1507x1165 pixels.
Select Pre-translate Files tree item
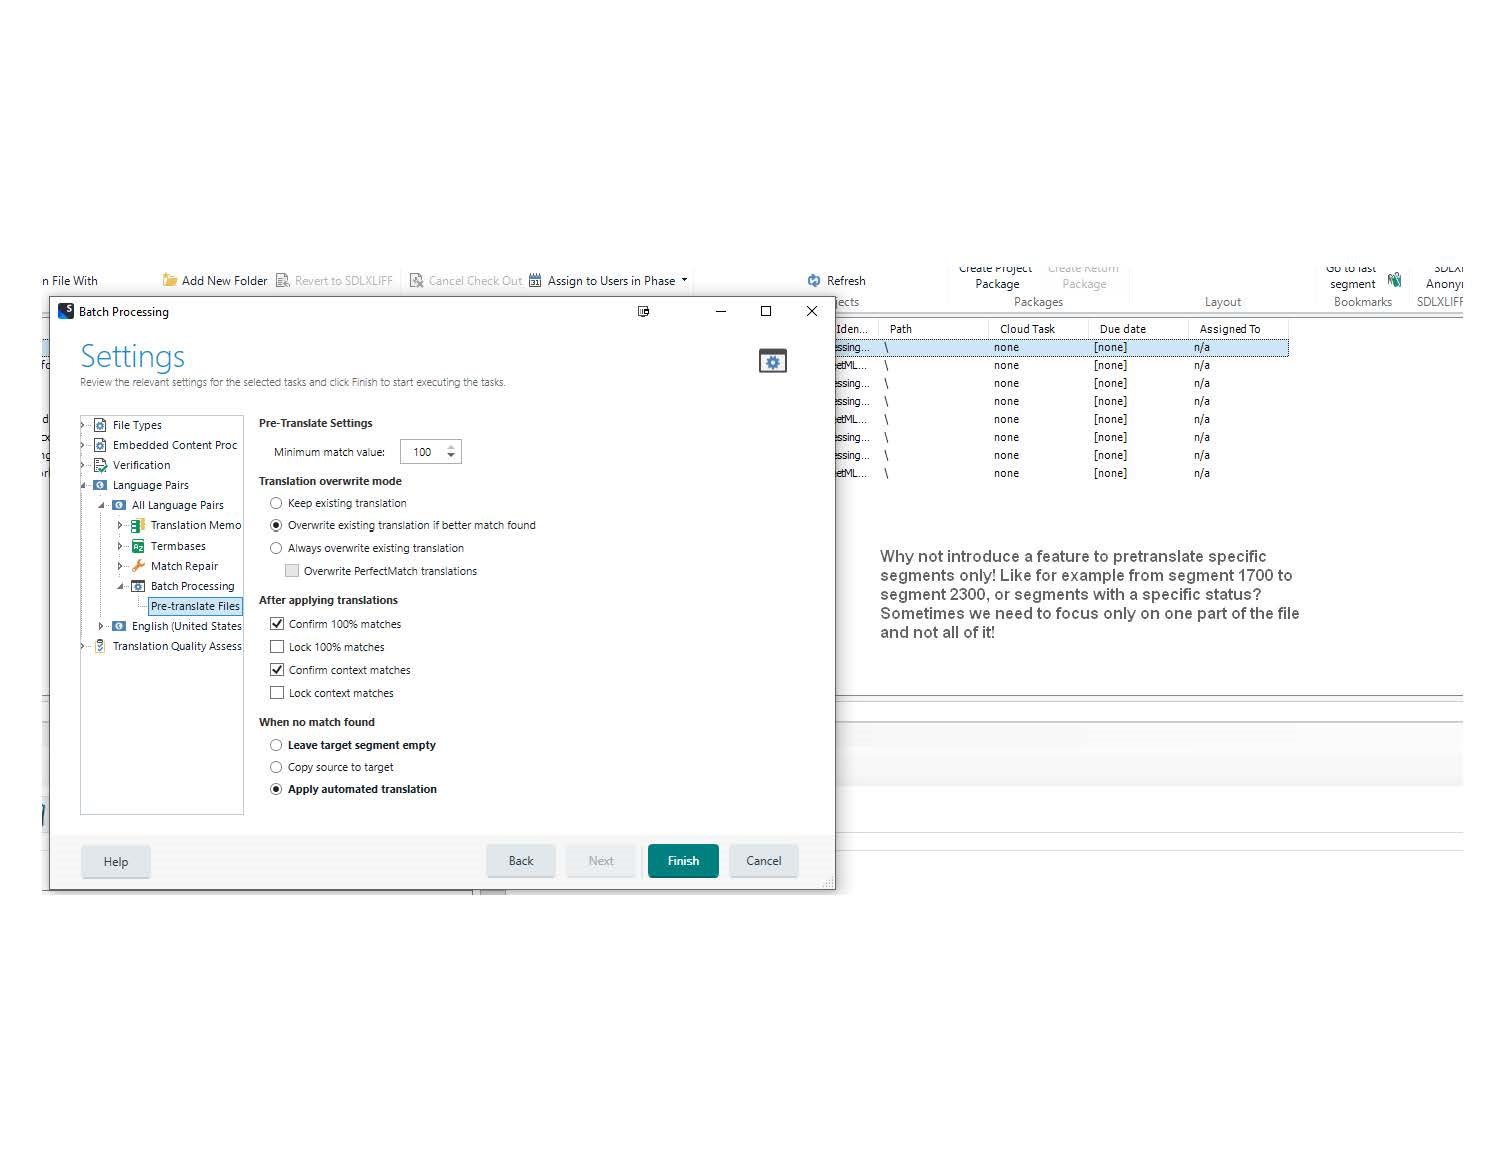click(195, 606)
